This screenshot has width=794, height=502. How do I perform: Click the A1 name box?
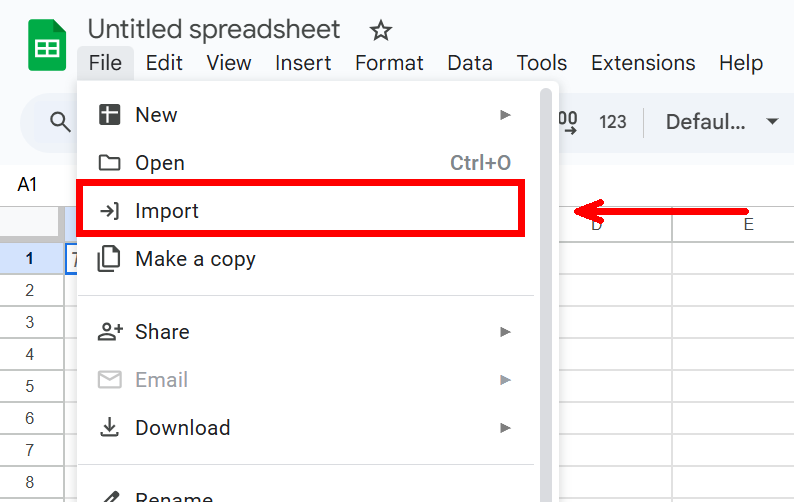[x=28, y=185]
